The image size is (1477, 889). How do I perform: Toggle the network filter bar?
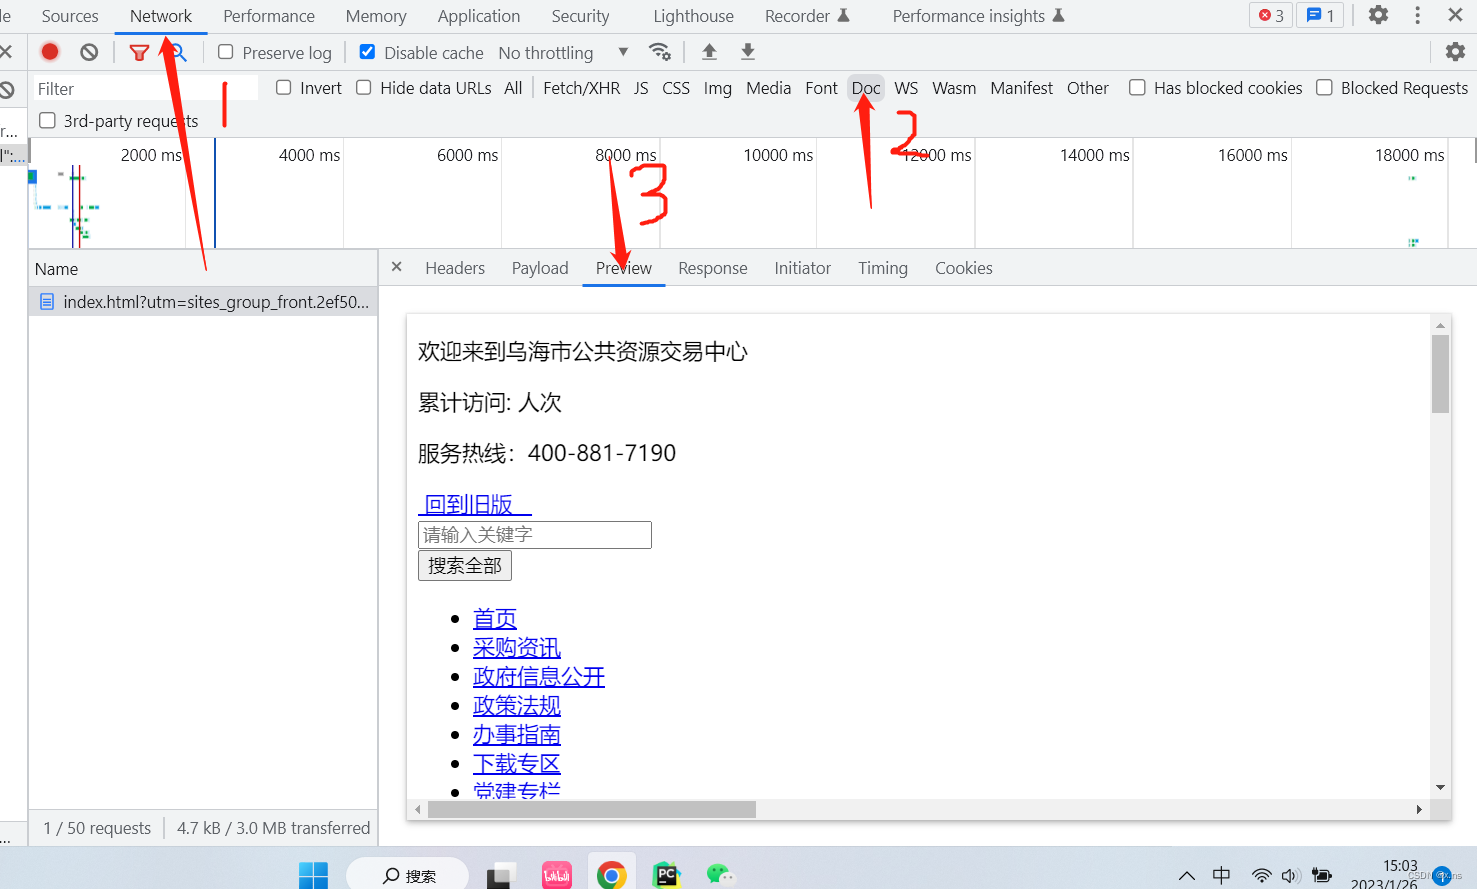click(x=139, y=52)
